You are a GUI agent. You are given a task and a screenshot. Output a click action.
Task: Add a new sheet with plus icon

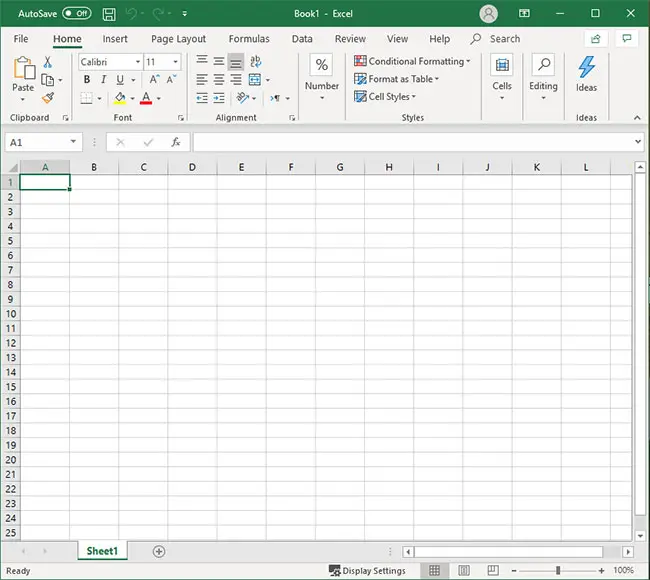coord(159,551)
